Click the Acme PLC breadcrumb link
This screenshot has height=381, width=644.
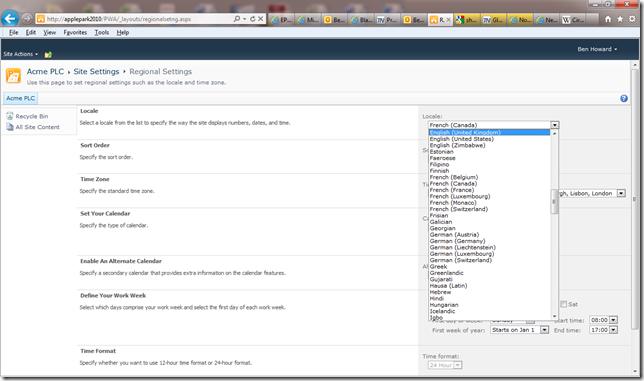tap(45, 71)
